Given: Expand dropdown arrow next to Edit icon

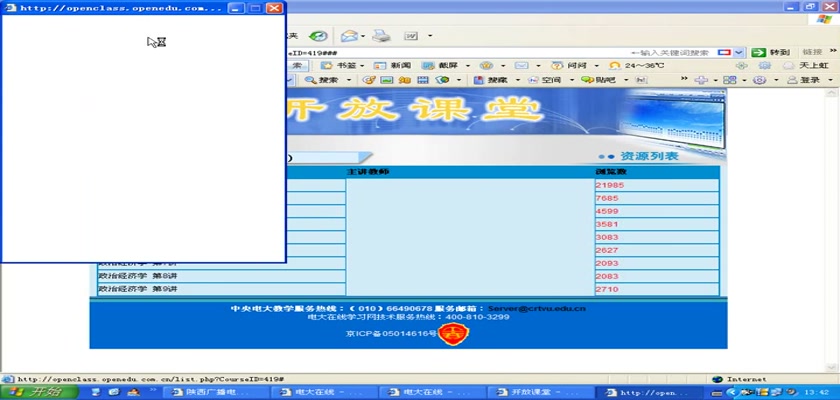Looking at the screenshot, I should [x=430, y=36].
